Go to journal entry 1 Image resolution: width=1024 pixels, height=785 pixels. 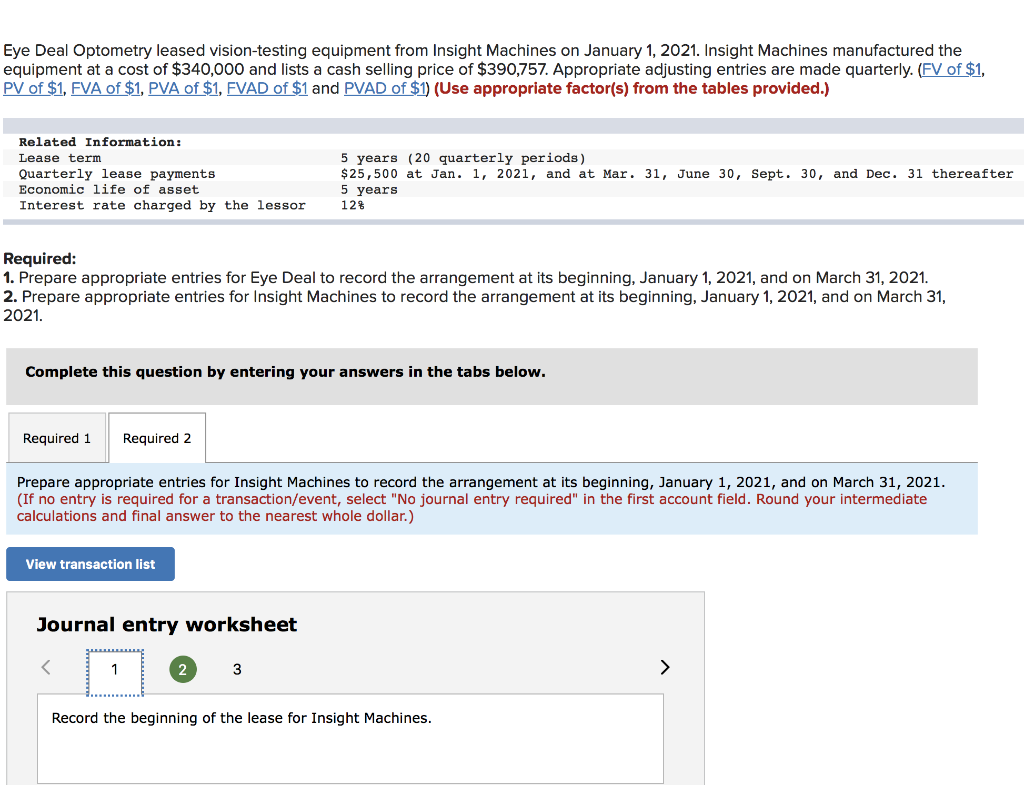click(x=115, y=672)
